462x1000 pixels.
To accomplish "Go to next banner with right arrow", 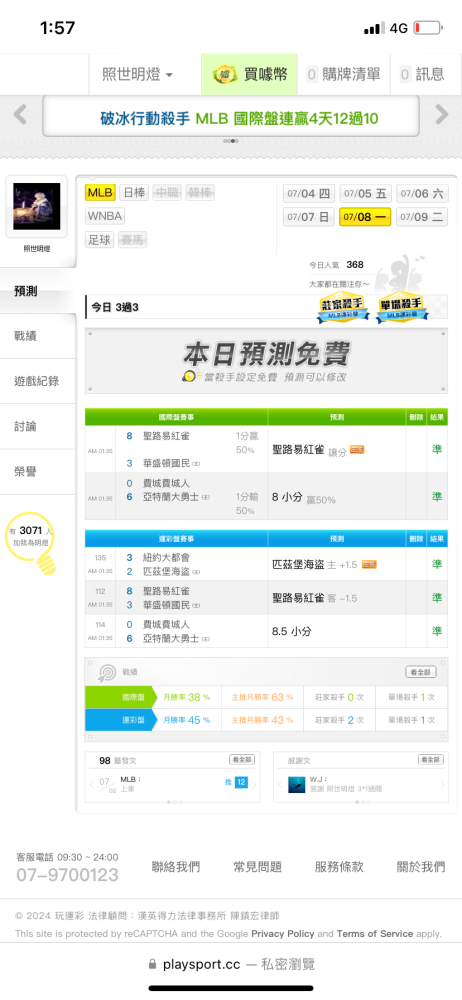I will 442,115.
